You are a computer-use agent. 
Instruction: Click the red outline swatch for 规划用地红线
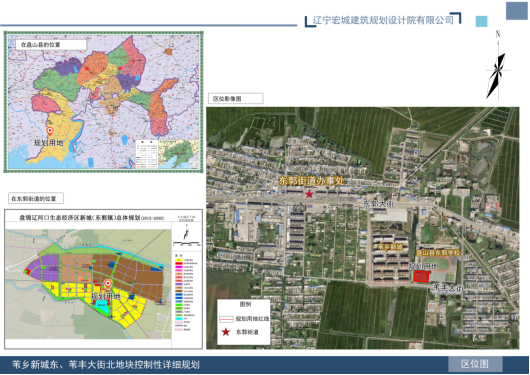coord(226,319)
